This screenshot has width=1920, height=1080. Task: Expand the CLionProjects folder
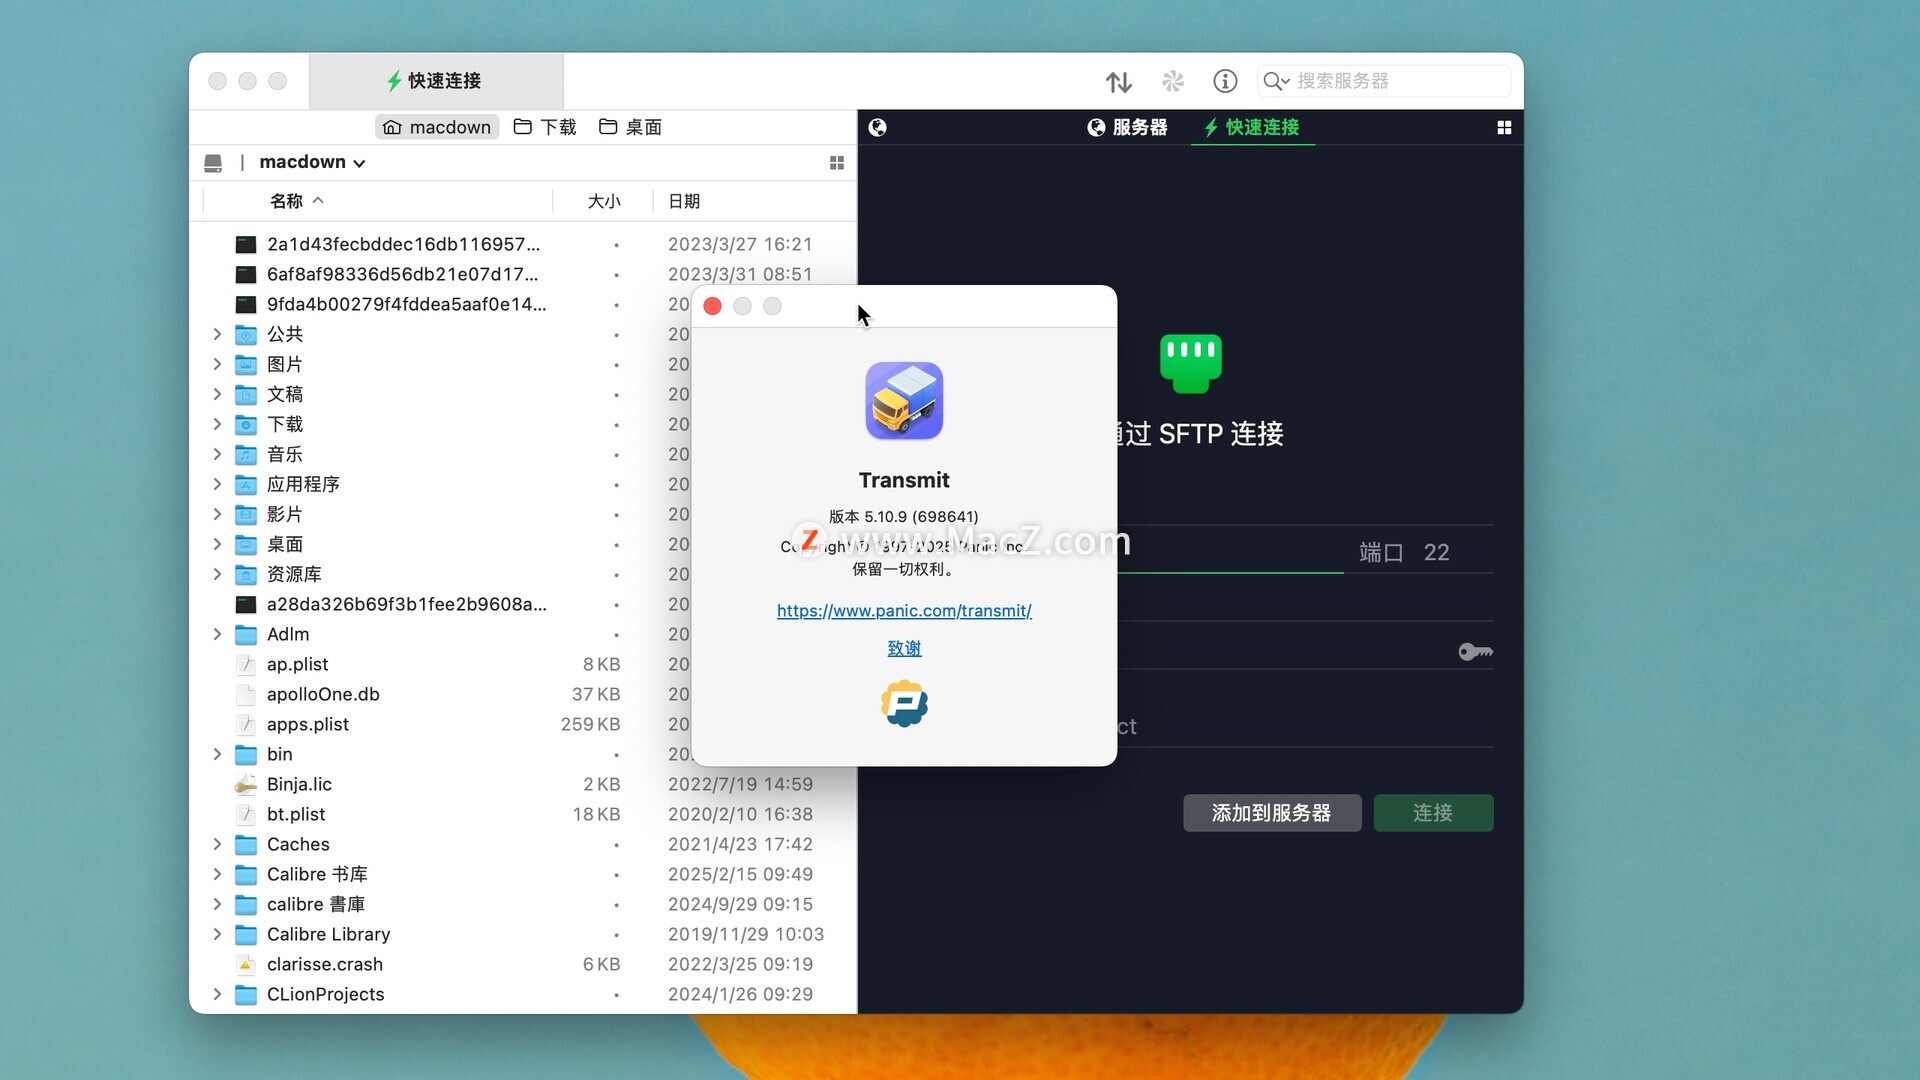pos(217,994)
